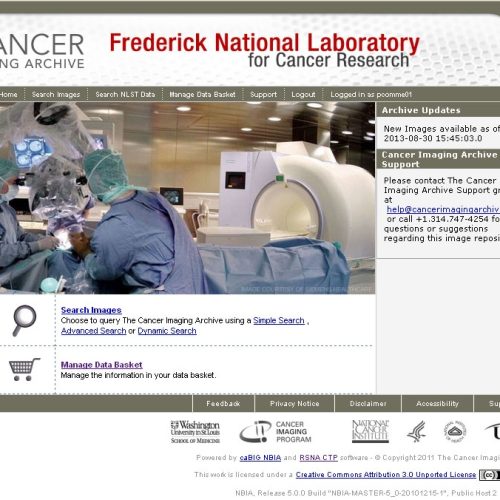This screenshot has width=500, height=500.
Task: Open Search Images in navigation bar
Action: point(56,95)
